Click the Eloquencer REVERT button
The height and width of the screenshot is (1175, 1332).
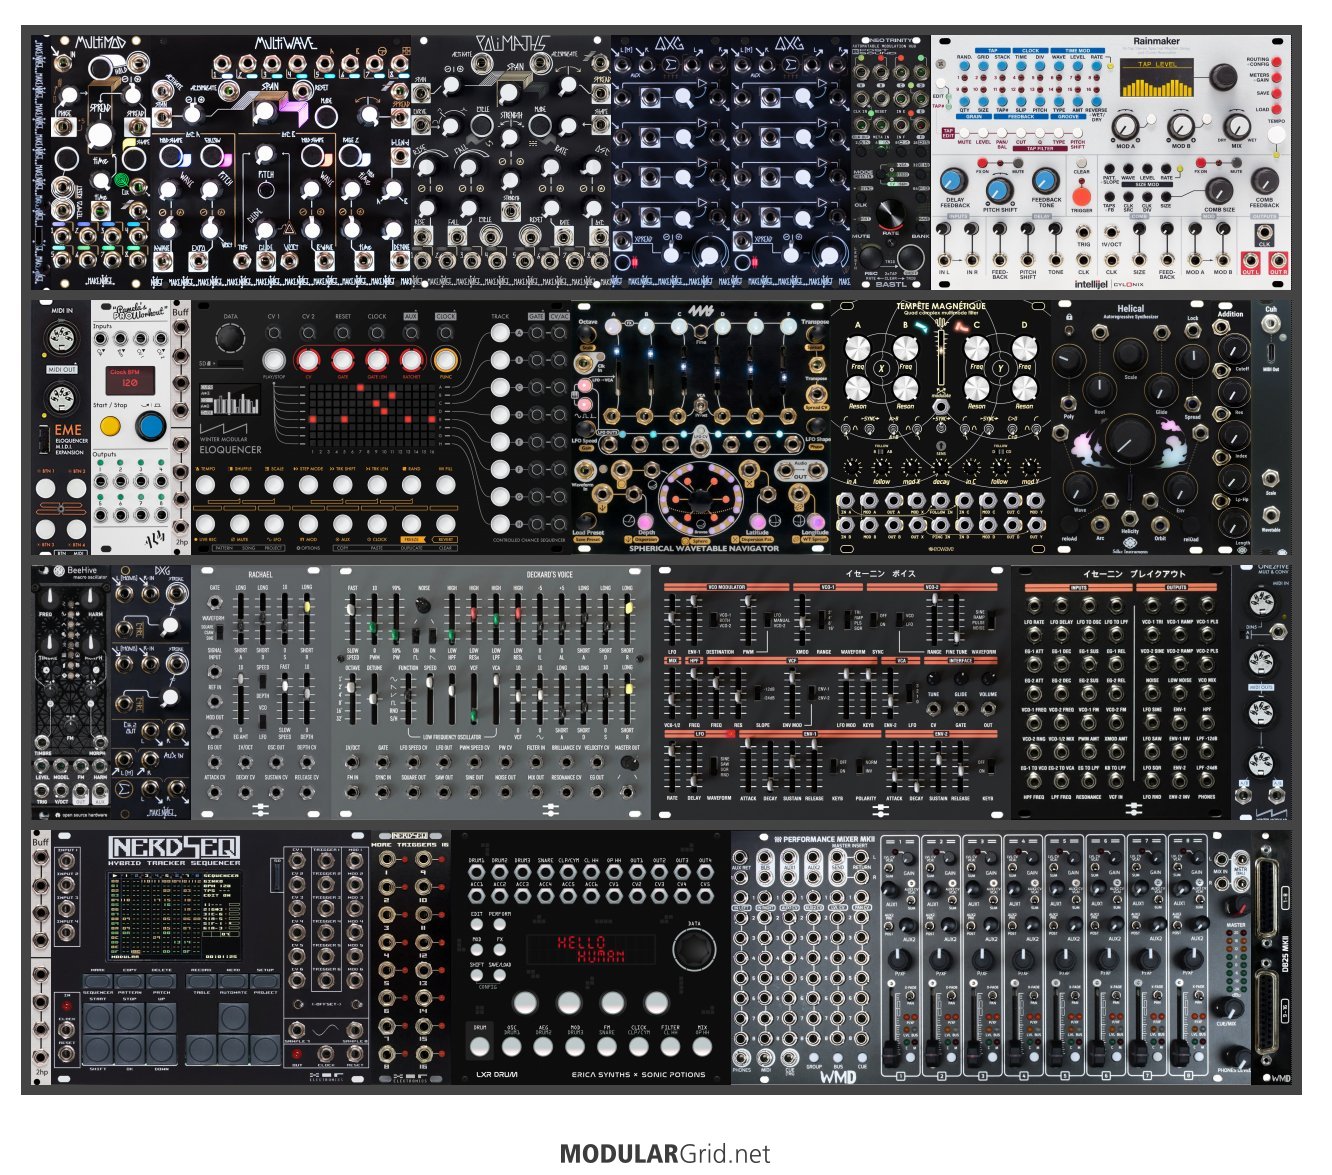click(445, 523)
